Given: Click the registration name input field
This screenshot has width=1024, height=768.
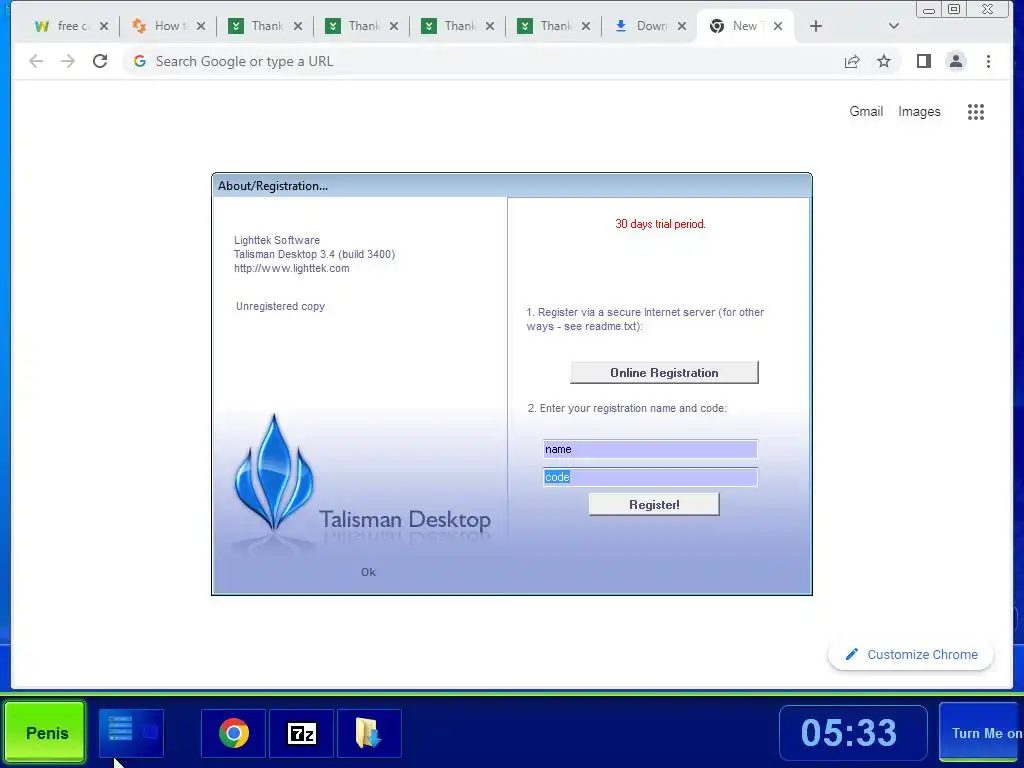Looking at the screenshot, I should click(650, 449).
